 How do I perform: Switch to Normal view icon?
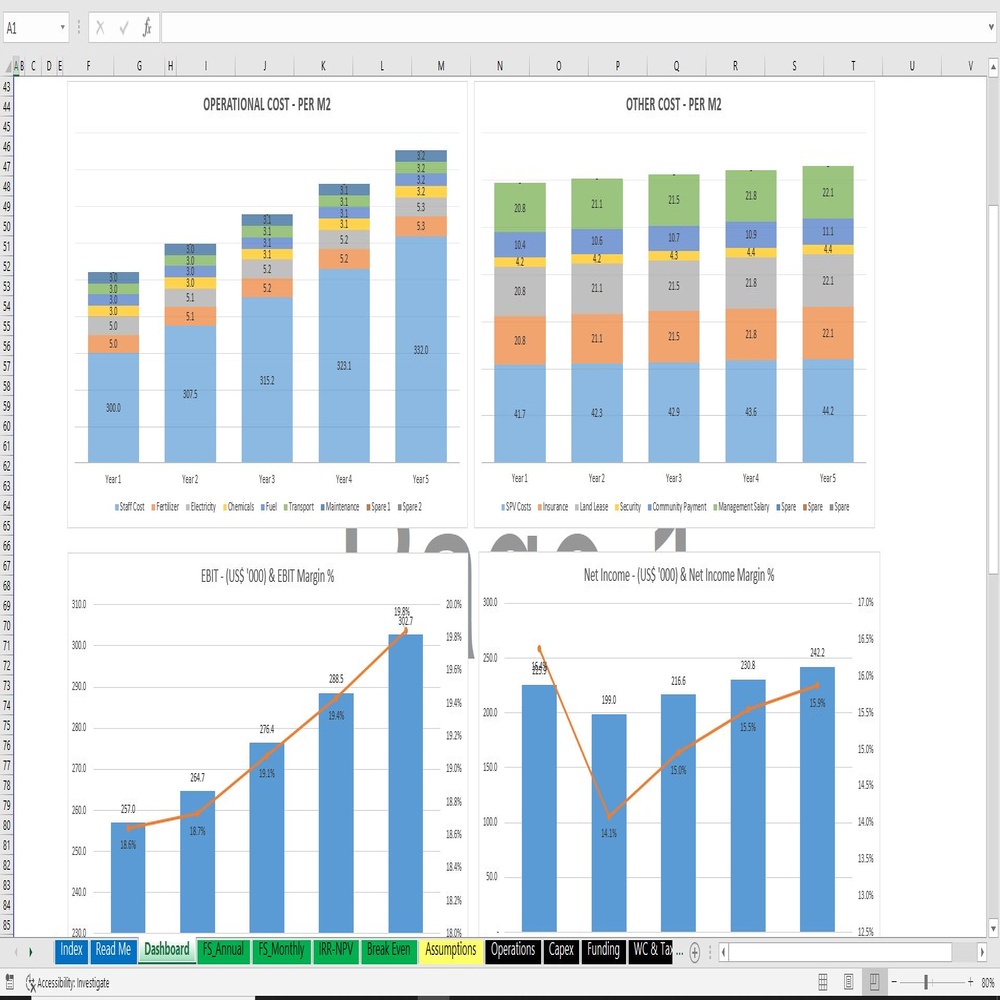pyautogui.click(x=823, y=982)
